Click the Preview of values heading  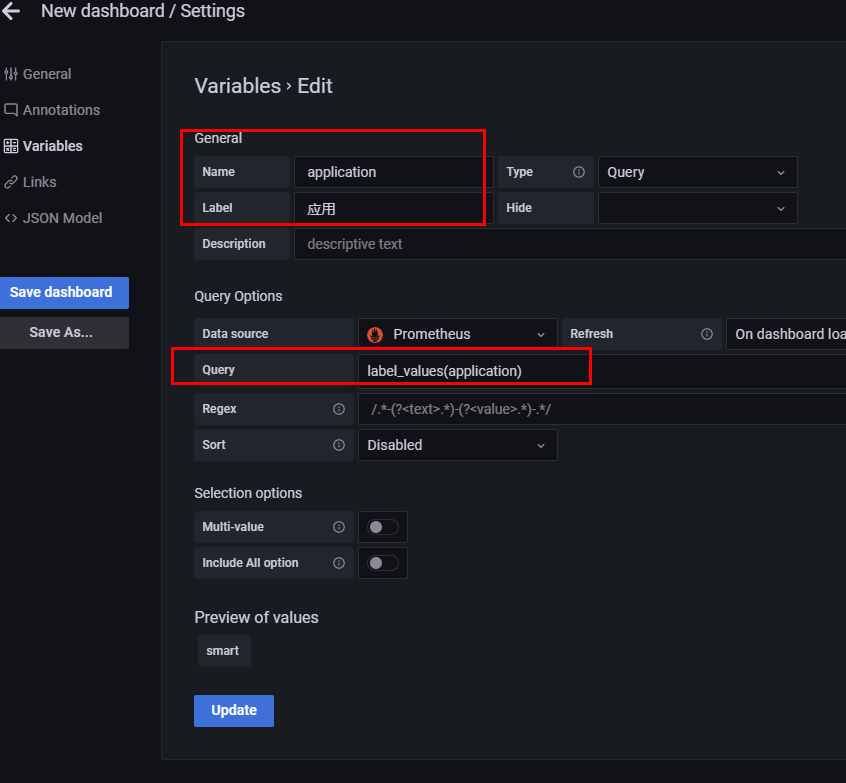(256, 617)
